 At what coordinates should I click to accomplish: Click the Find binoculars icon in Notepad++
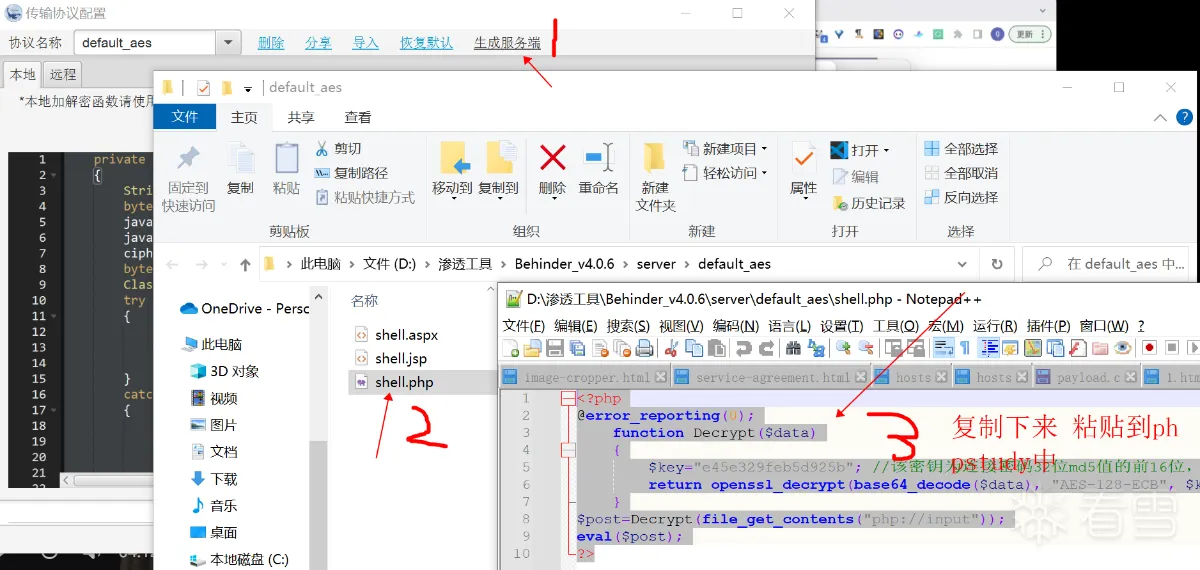(793, 348)
